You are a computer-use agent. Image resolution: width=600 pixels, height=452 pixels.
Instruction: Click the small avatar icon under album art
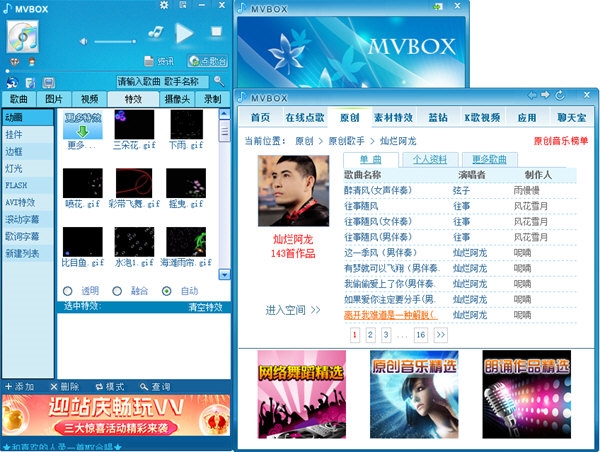[x=32, y=61]
